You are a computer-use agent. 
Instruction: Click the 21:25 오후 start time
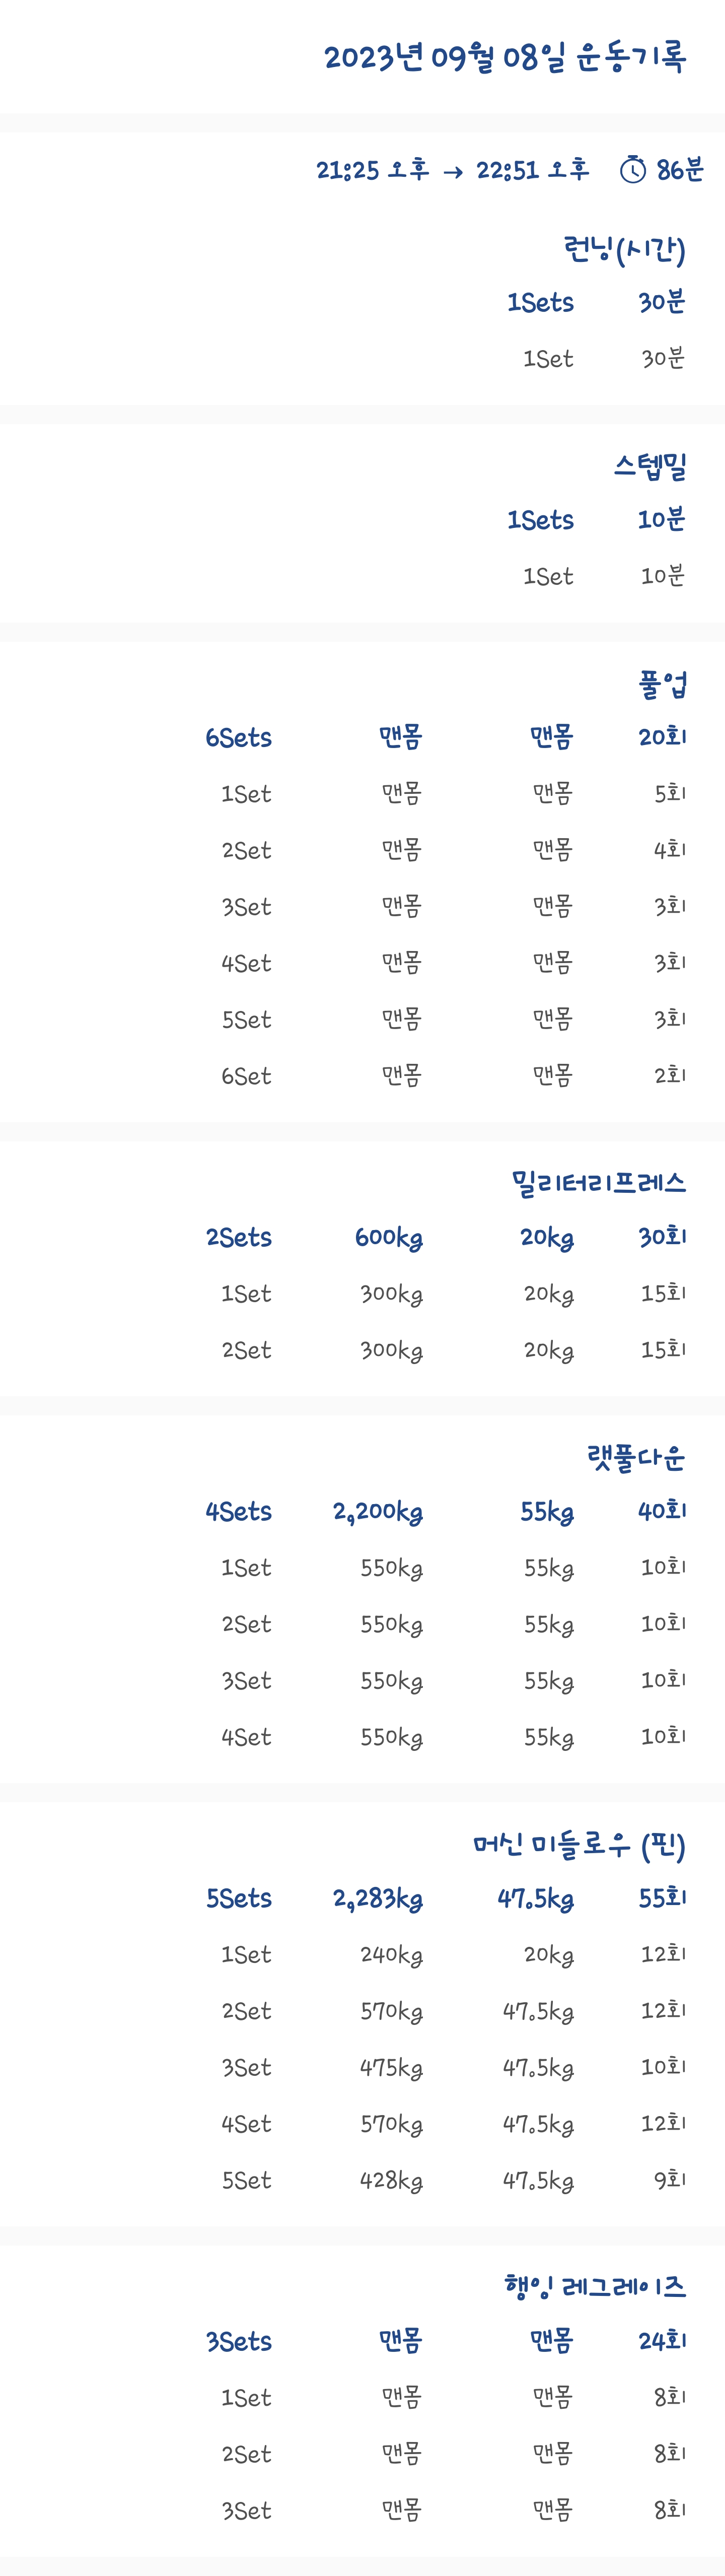(373, 170)
